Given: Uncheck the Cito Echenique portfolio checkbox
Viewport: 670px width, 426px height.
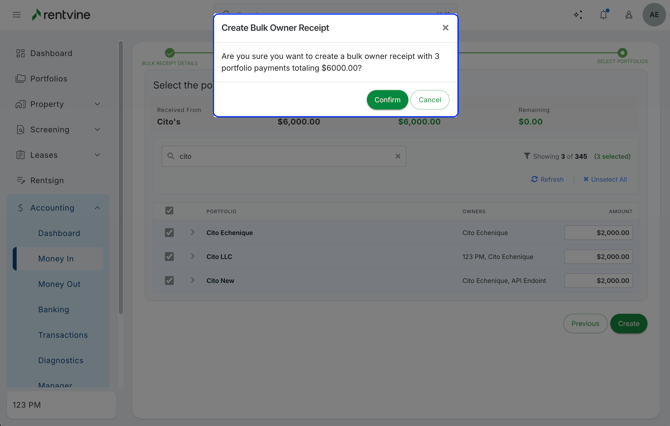Looking at the screenshot, I should [169, 233].
